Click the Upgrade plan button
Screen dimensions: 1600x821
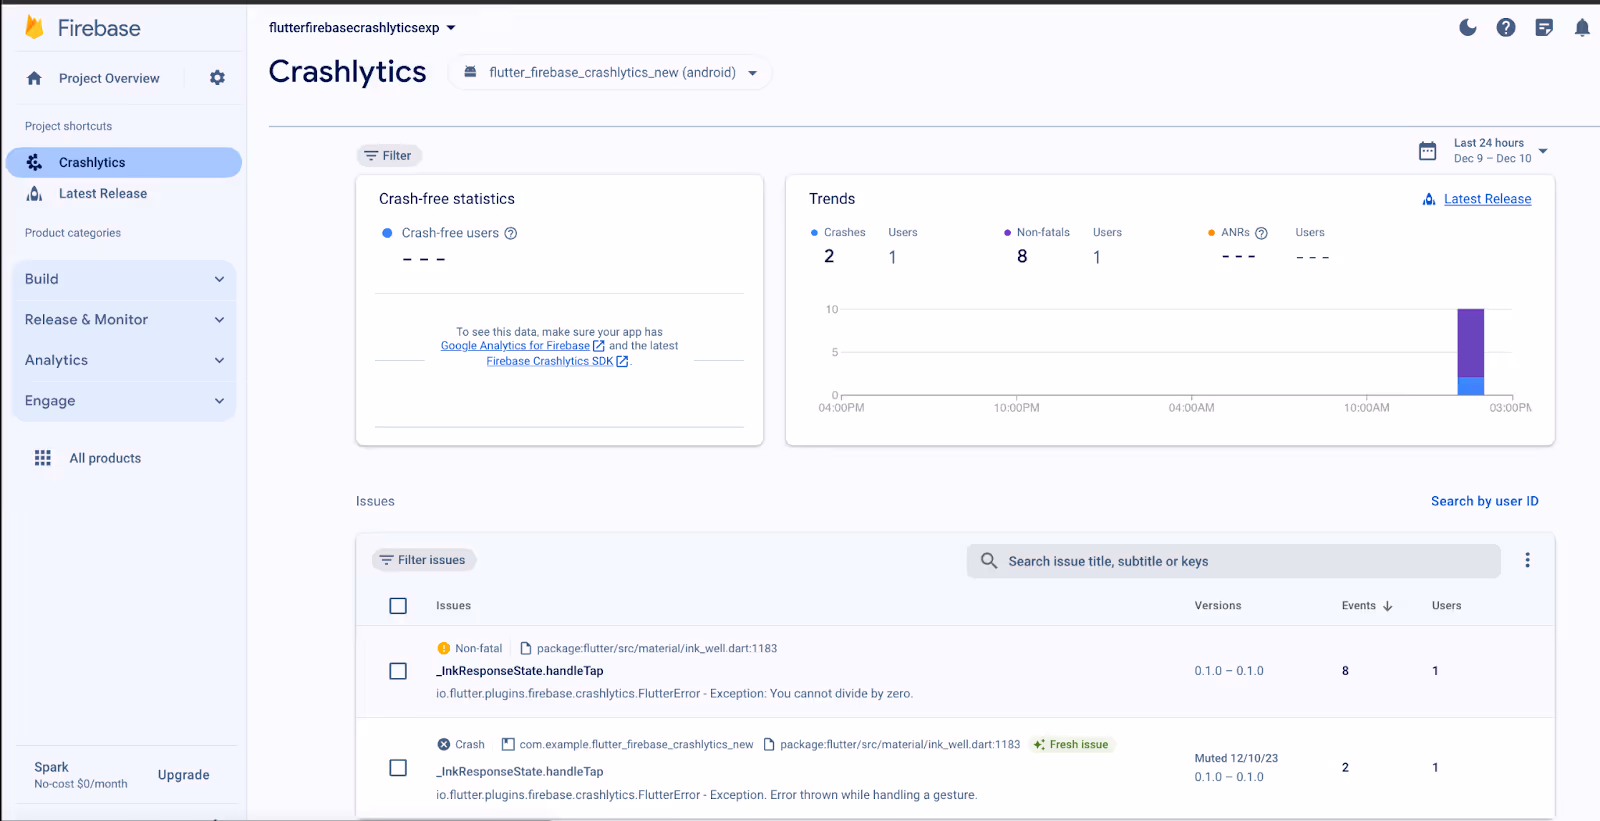[184, 775]
